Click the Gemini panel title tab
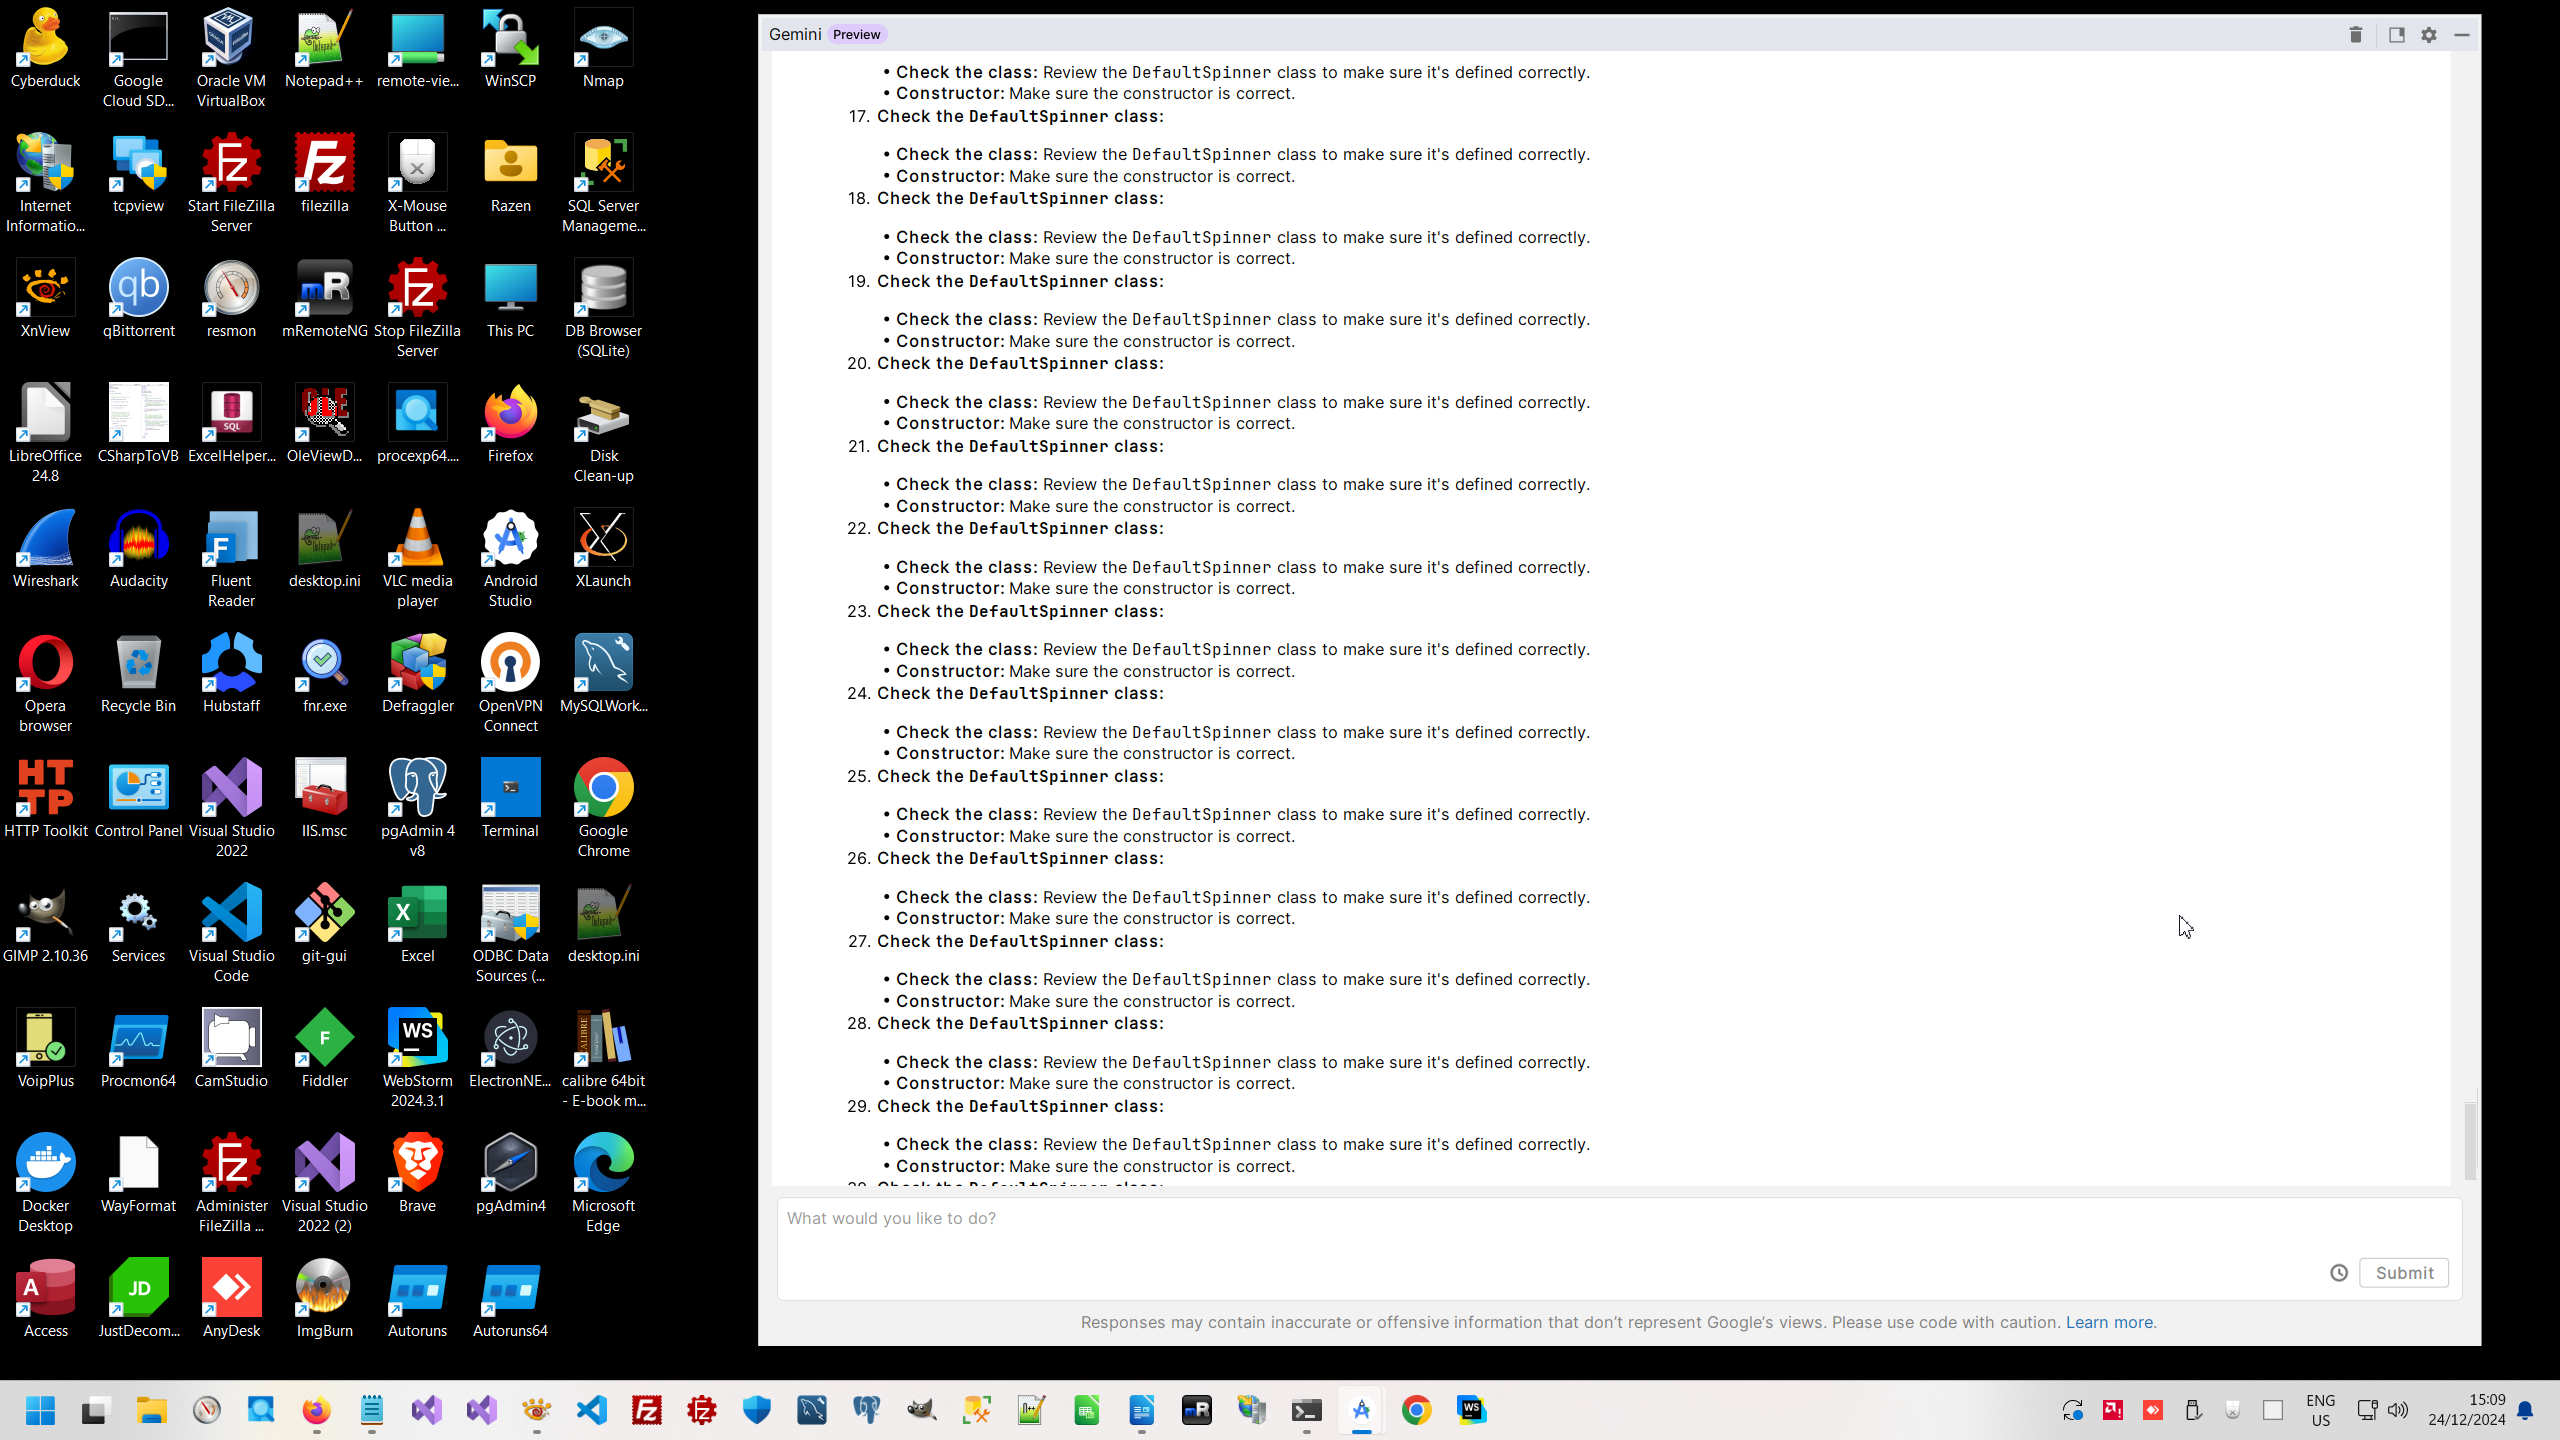2560x1440 pixels. 795,34
